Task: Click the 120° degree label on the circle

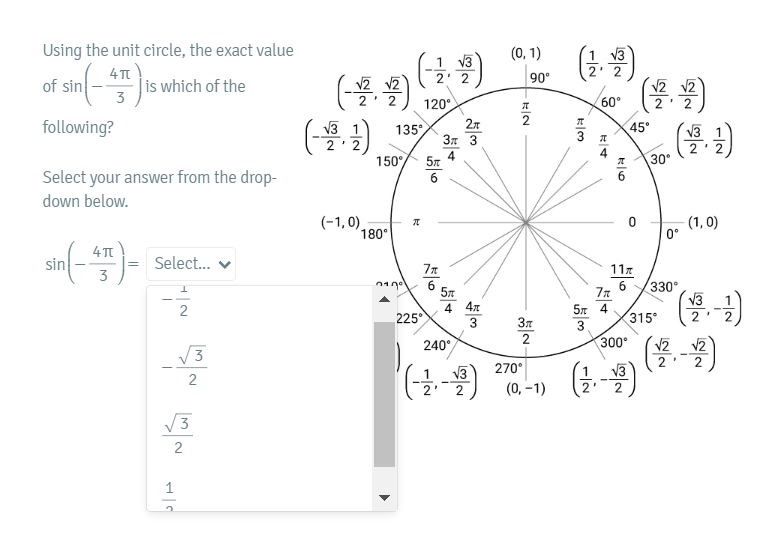Action: (437, 104)
